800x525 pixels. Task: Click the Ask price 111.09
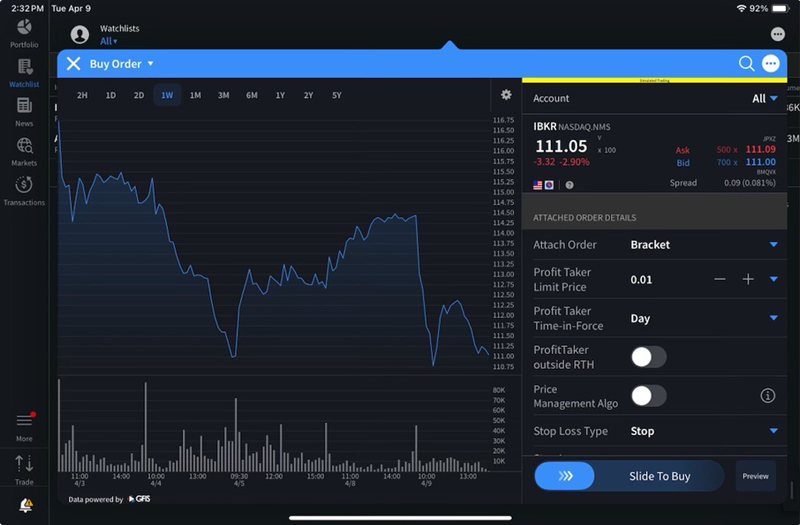coord(761,149)
